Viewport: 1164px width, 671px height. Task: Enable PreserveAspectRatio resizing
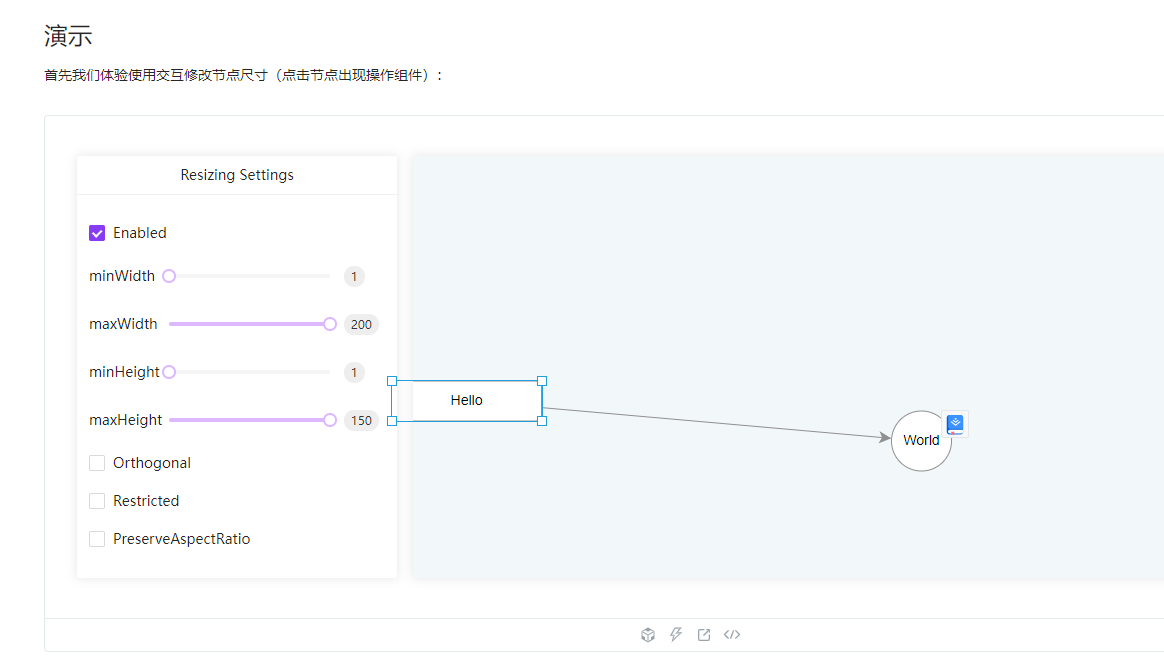(97, 538)
